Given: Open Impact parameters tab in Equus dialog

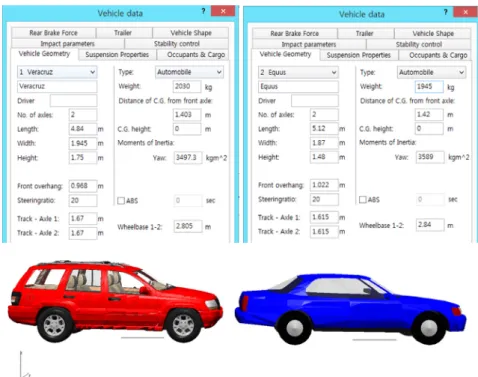Looking at the screenshot, I should coord(309,44).
